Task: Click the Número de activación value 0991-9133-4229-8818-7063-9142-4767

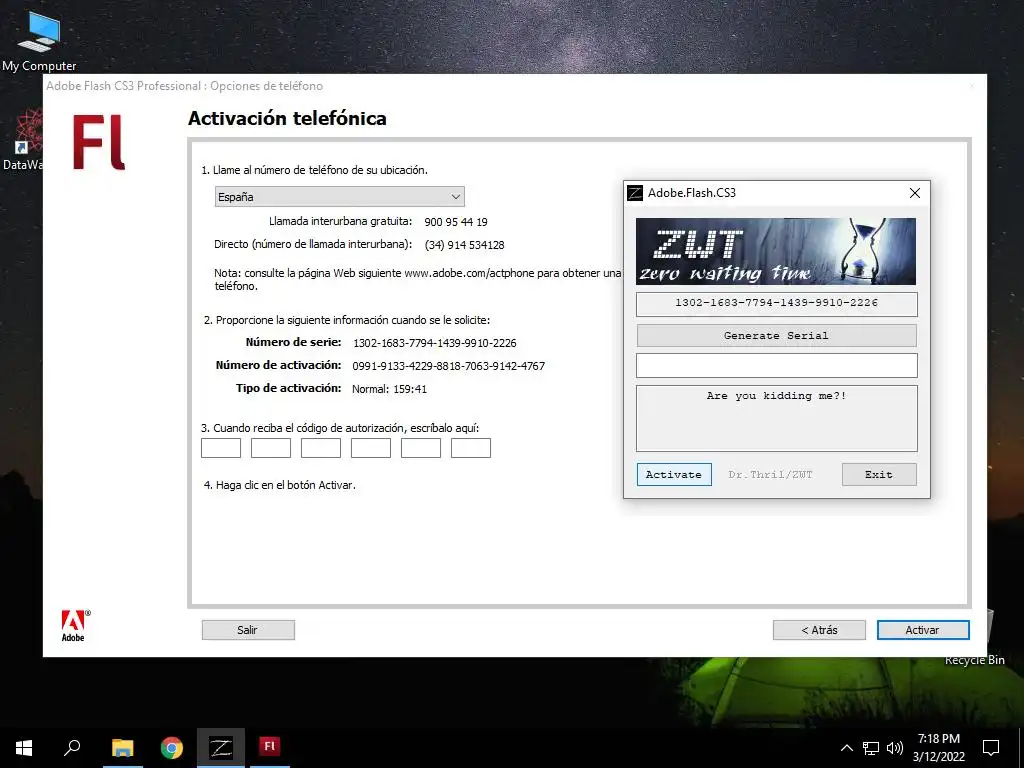Action: coord(449,366)
